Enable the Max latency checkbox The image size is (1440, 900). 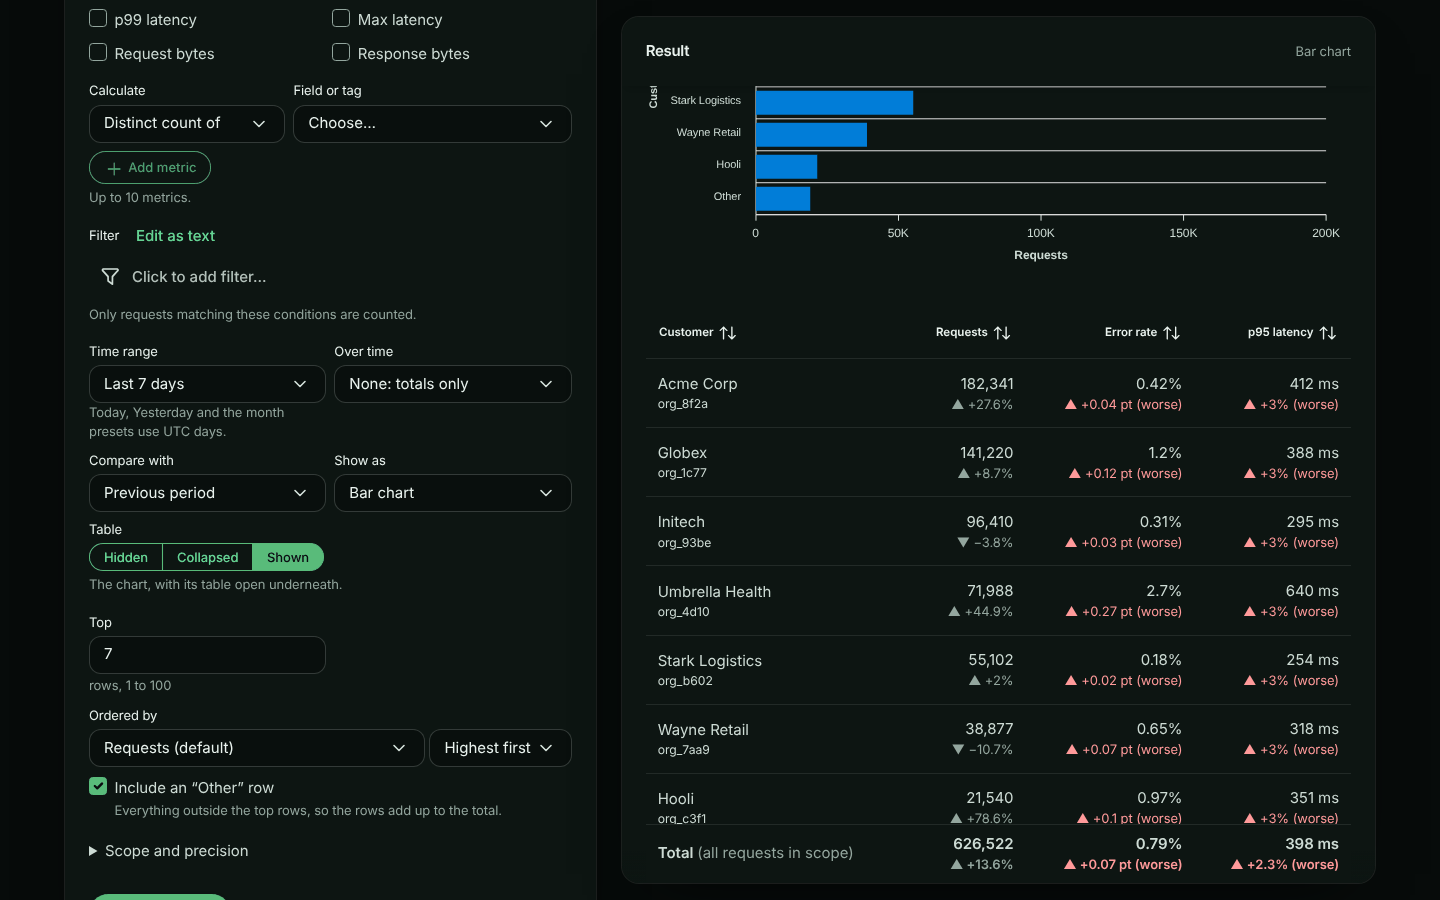pos(341,18)
